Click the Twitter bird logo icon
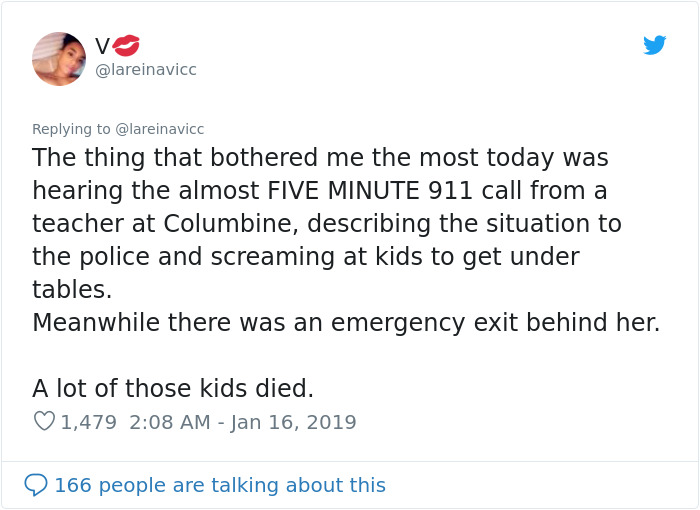This screenshot has height=510, width=700. [655, 45]
